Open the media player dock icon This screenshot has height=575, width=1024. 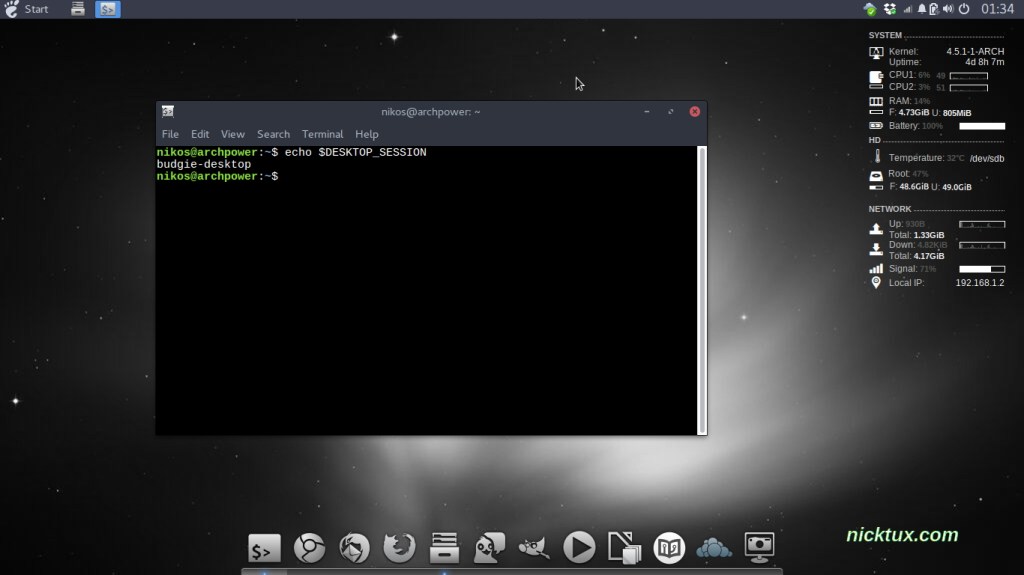click(579, 548)
